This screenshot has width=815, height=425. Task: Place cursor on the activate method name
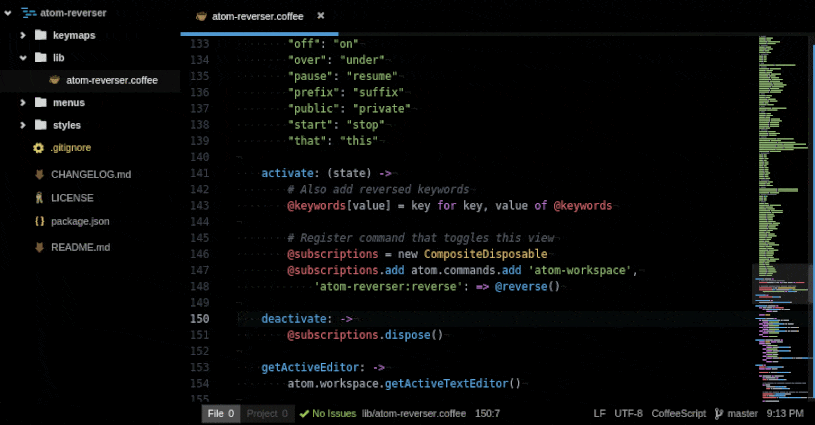pos(287,173)
